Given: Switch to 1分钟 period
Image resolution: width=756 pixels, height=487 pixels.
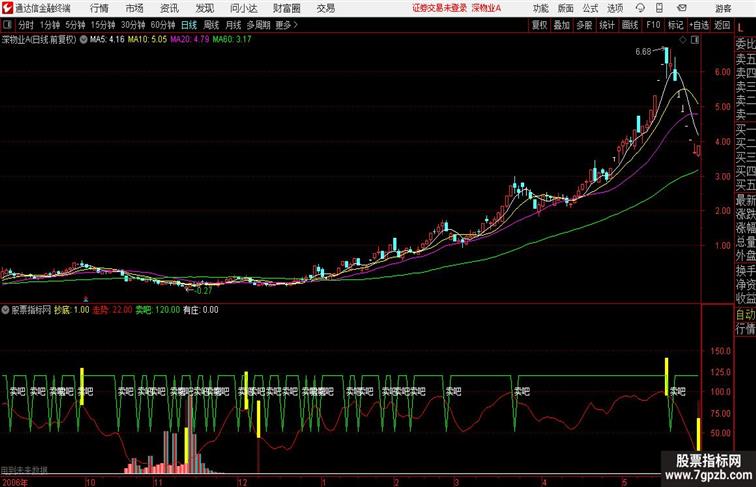Looking at the screenshot, I should 50,25.
